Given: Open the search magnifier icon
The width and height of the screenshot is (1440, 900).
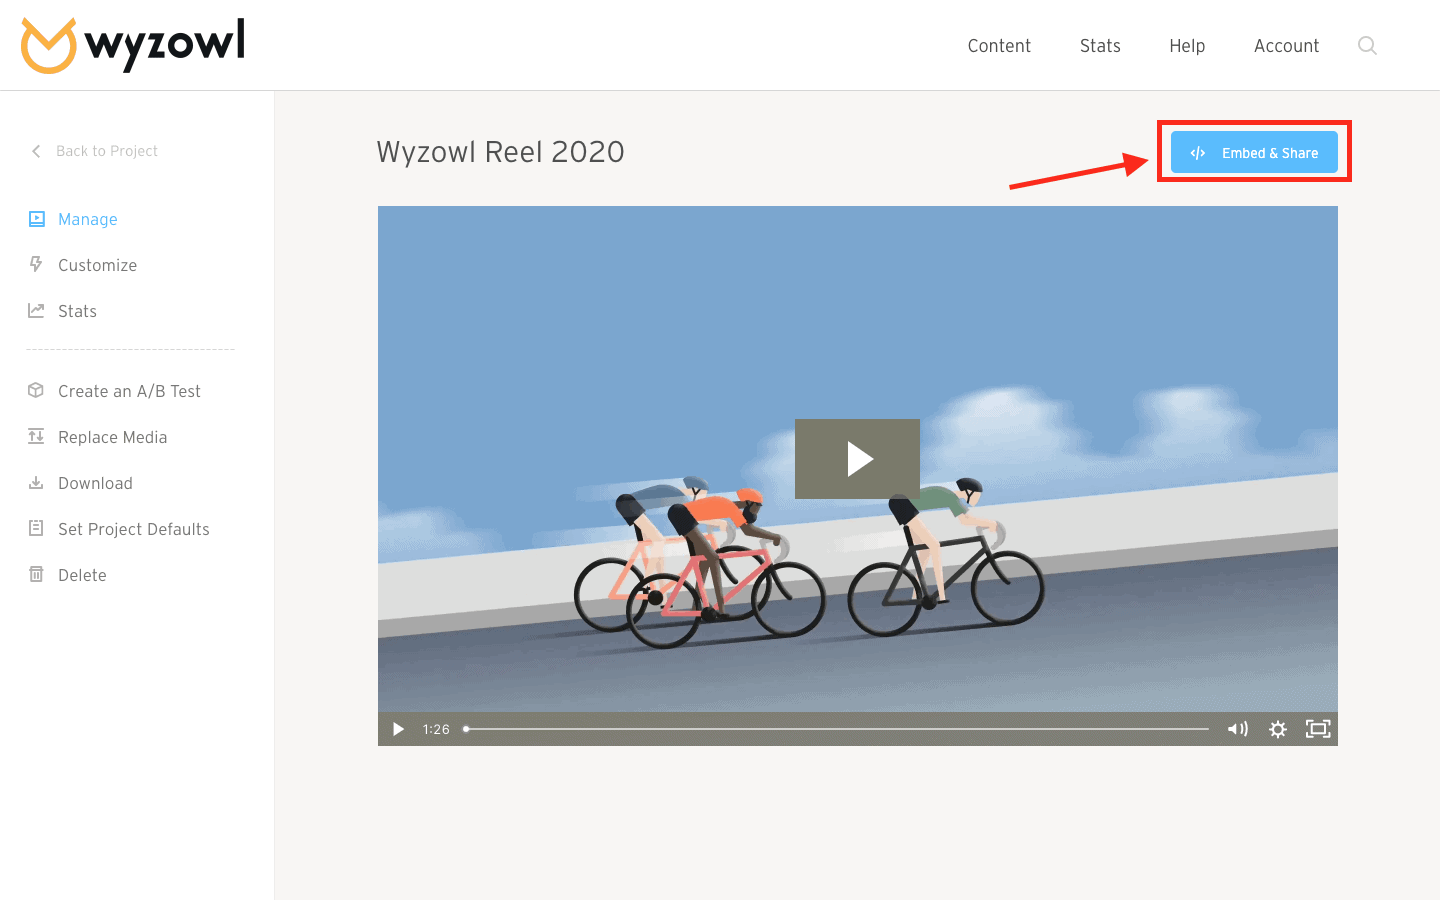Looking at the screenshot, I should (1367, 46).
